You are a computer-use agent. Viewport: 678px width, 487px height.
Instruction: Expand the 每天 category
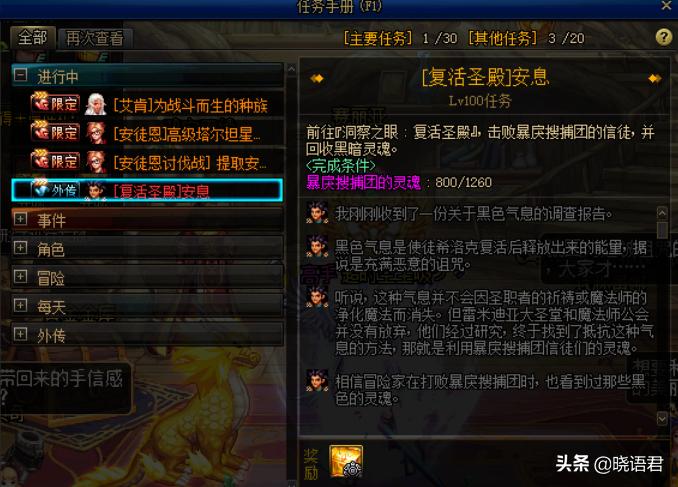point(20,305)
